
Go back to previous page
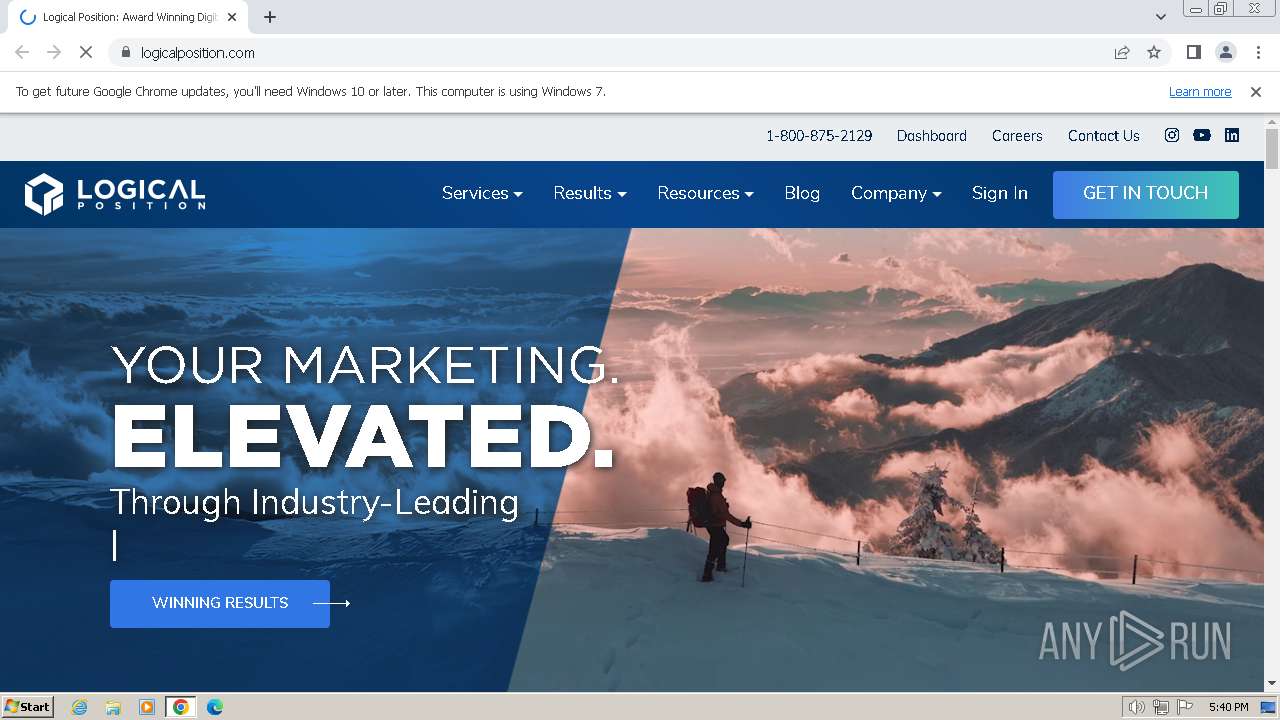pos(22,52)
